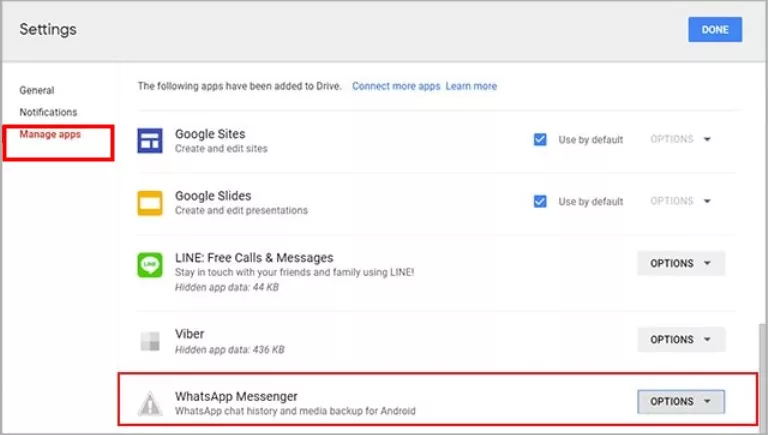Switch to the General settings tab
Screen dimensions: 769x435
tap(37, 90)
